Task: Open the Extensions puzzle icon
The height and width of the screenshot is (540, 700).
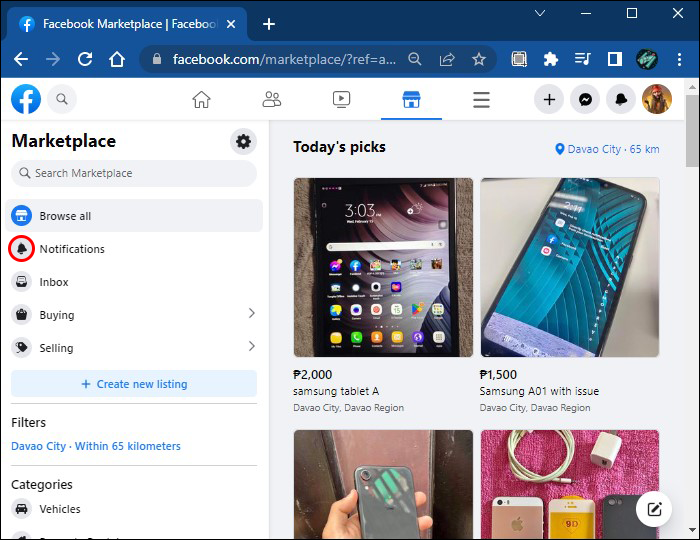Action: tap(551, 59)
